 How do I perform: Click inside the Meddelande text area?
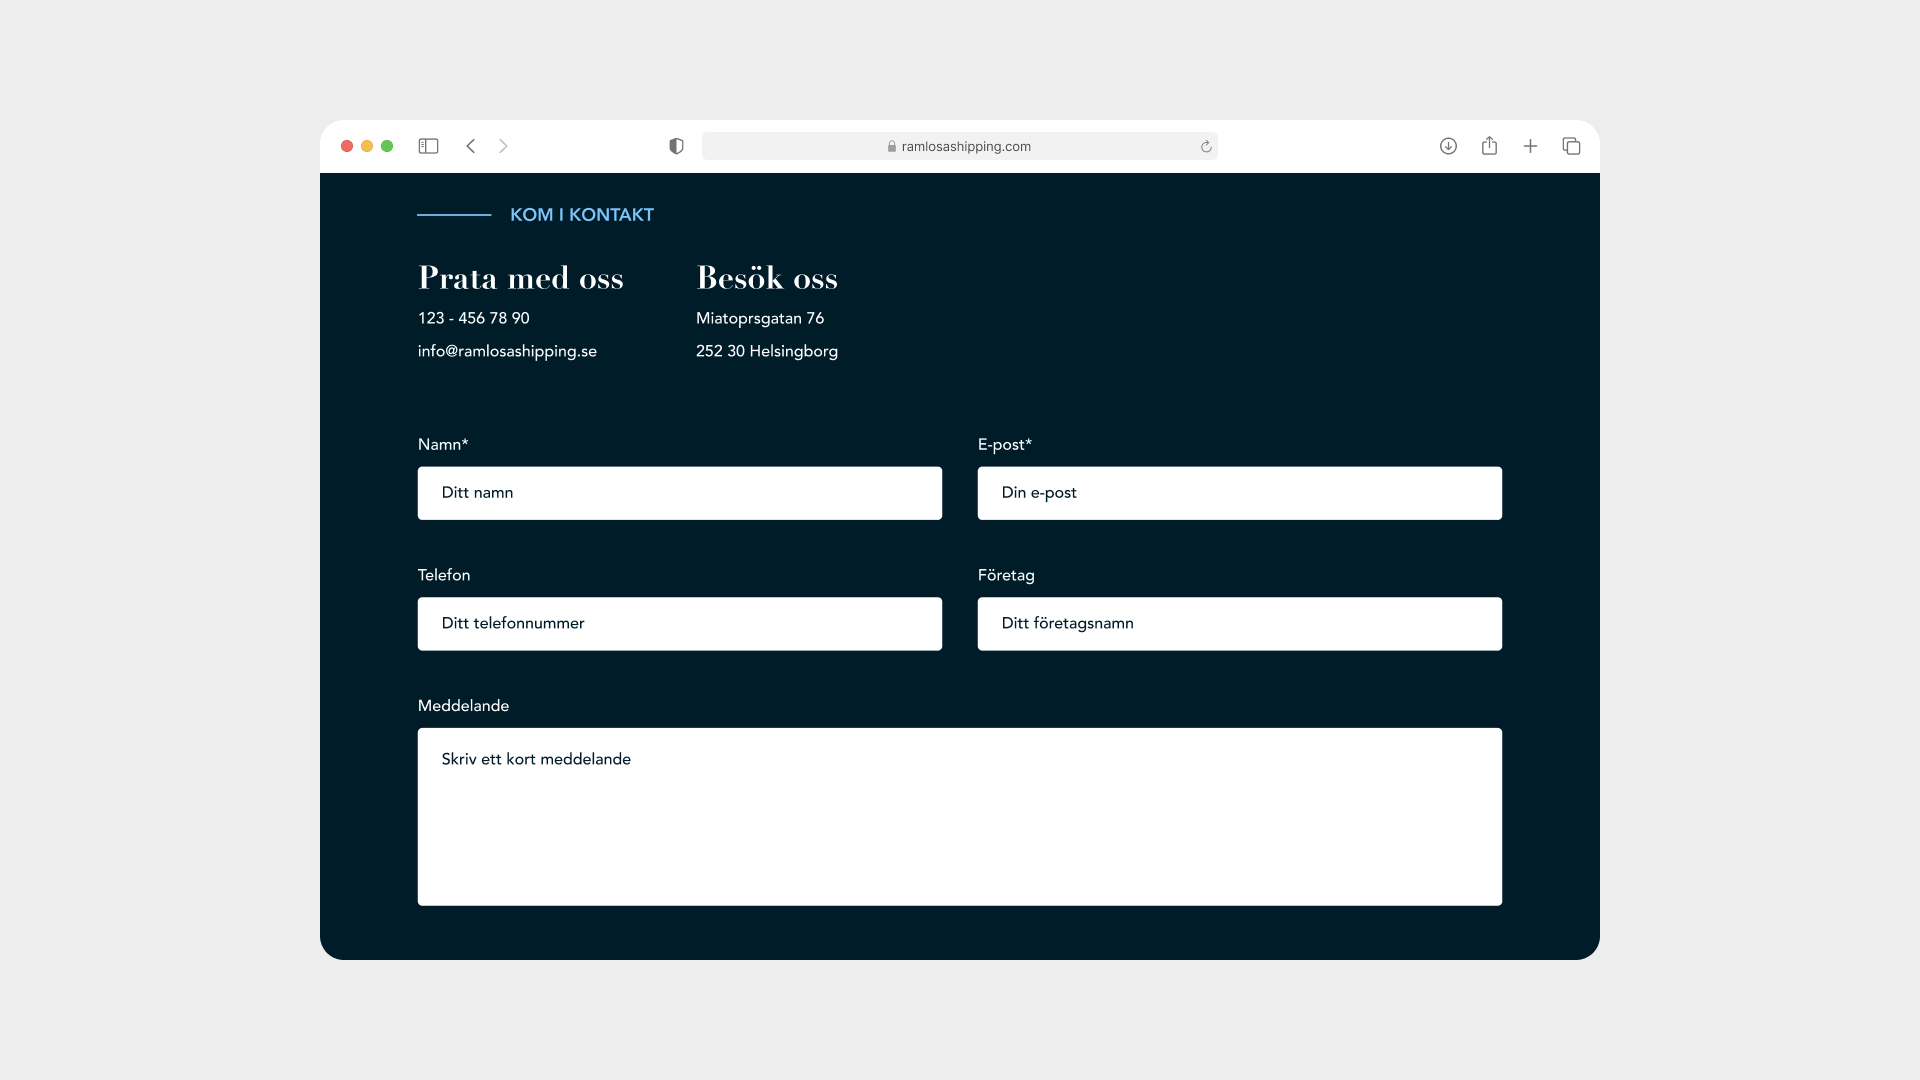pyautogui.click(x=959, y=817)
